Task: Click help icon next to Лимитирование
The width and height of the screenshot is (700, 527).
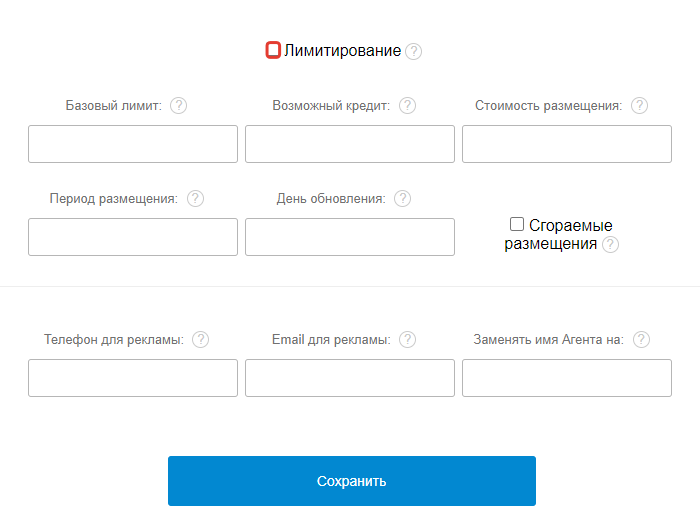Action: click(414, 51)
